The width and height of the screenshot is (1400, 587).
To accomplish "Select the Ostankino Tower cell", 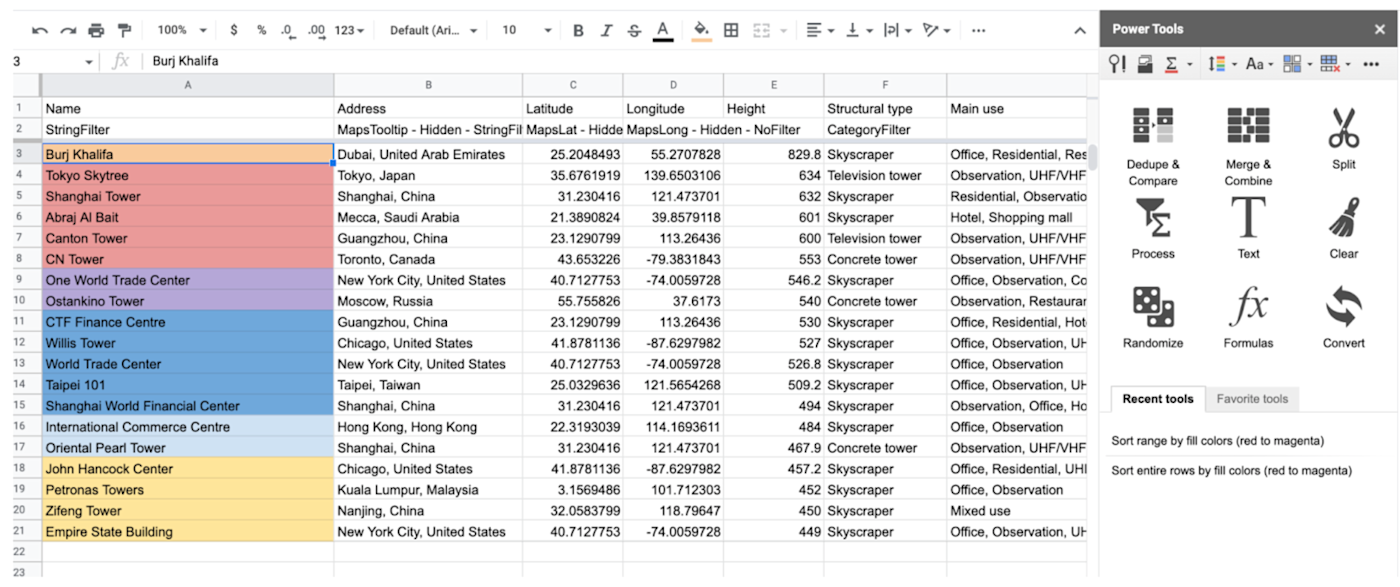I will 188,301.
